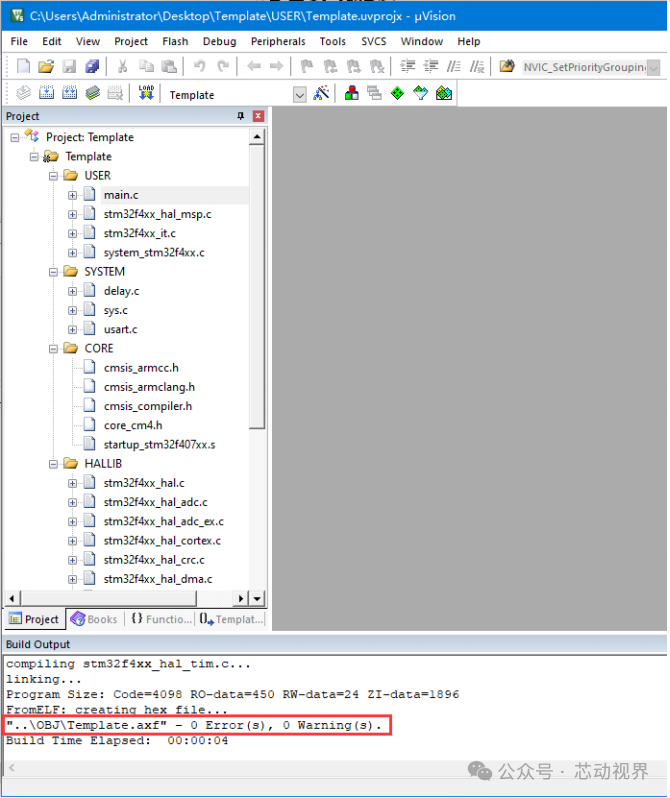Click the green Manage Run-Time Environment icon
Image resolution: width=670 pixels, height=798 pixels.
pyautogui.click(x=397, y=93)
